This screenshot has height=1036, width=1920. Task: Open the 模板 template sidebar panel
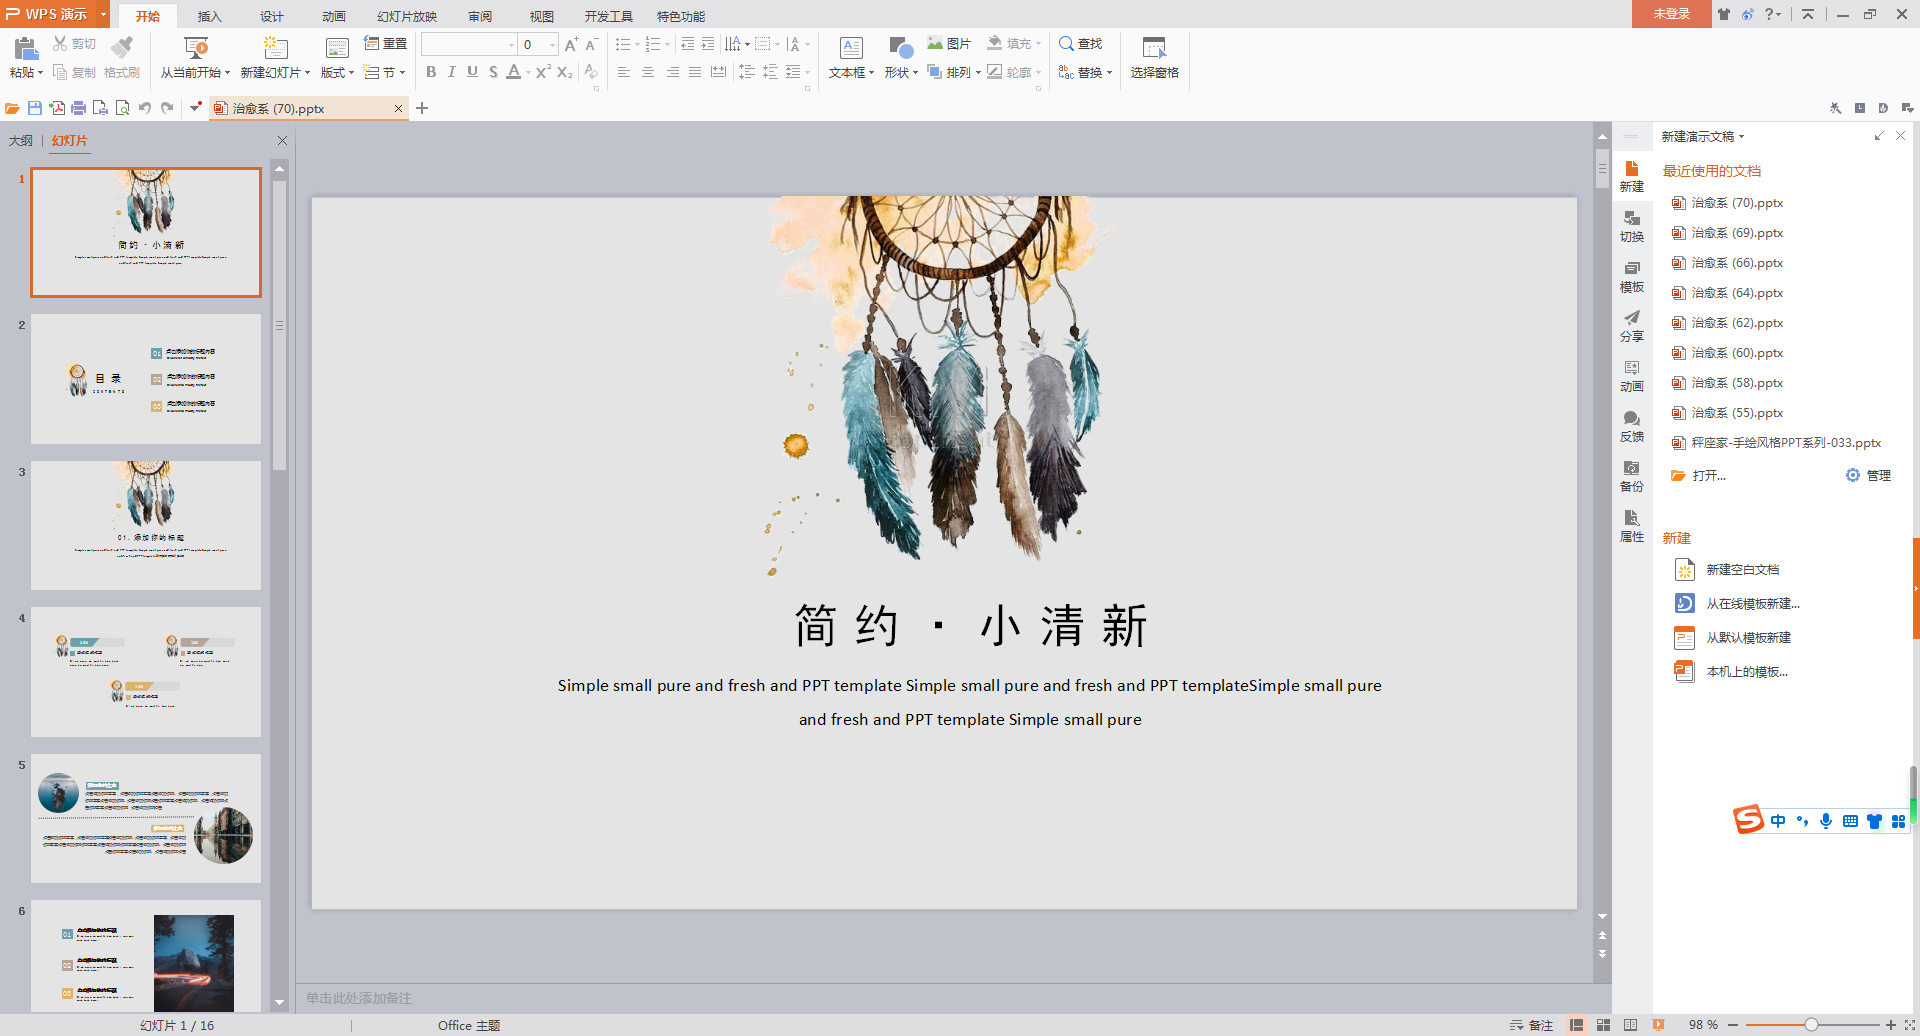coord(1632,277)
